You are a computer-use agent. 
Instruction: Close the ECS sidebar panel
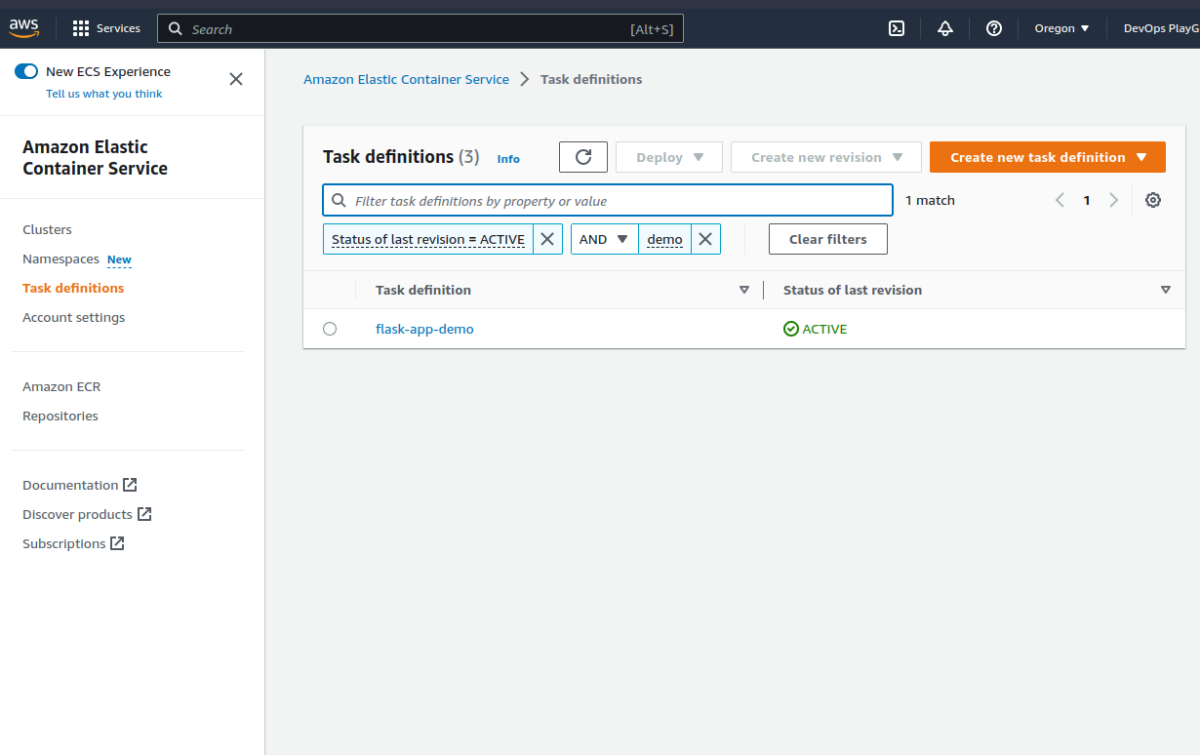pyautogui.click(x=236, y=79)
